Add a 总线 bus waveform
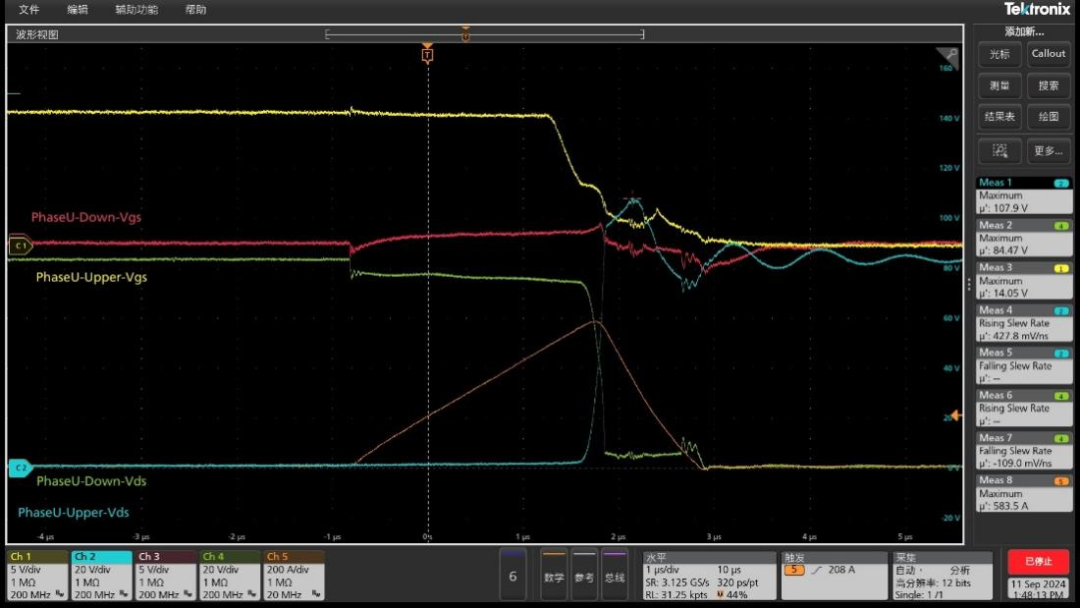The image size is (1080, 608). (x=614, y=576)
